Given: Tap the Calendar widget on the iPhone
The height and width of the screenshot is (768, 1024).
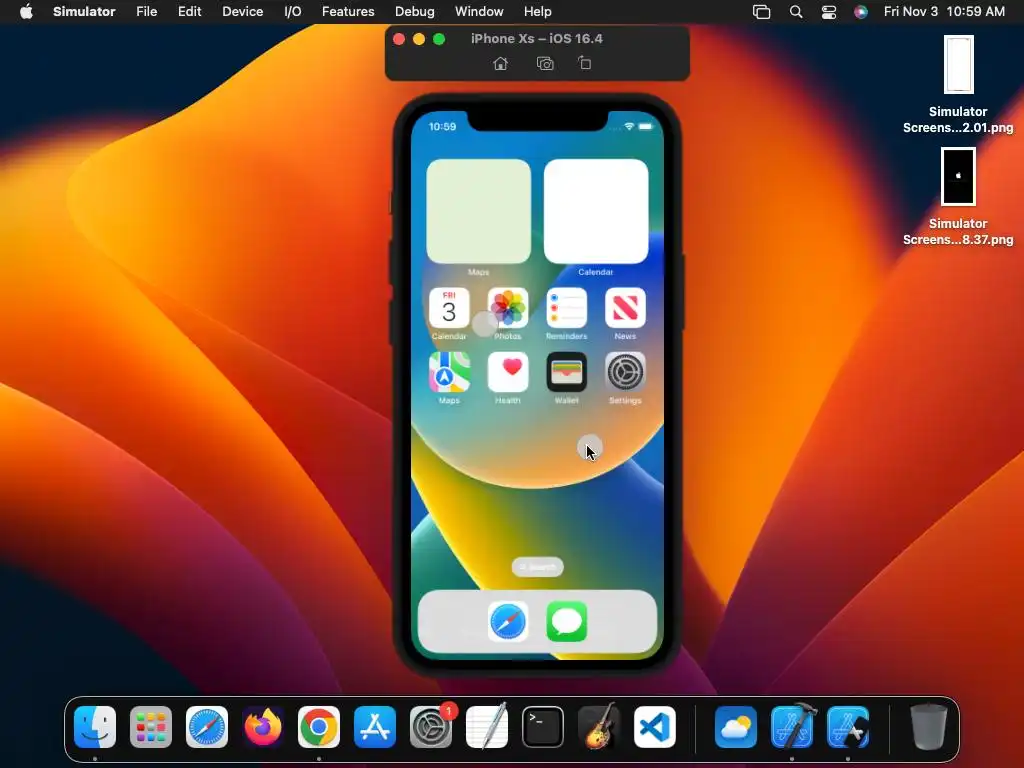Looking at the screenshot, I should tap(596, 211).
